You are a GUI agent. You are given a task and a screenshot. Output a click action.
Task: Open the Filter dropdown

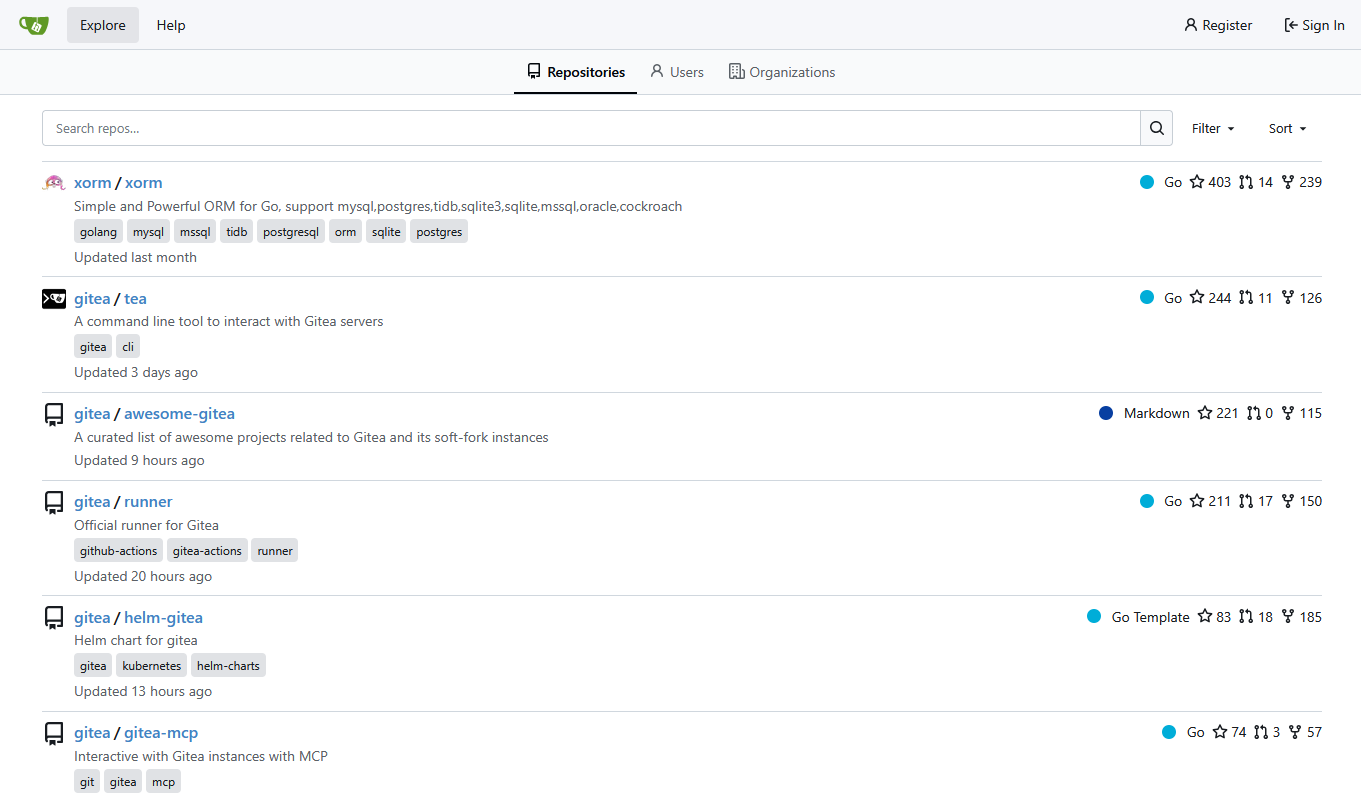point(1213,128)
